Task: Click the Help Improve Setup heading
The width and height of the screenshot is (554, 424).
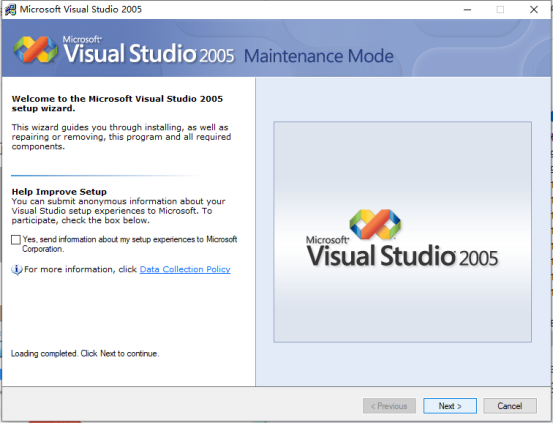Action: coord(59,192)
